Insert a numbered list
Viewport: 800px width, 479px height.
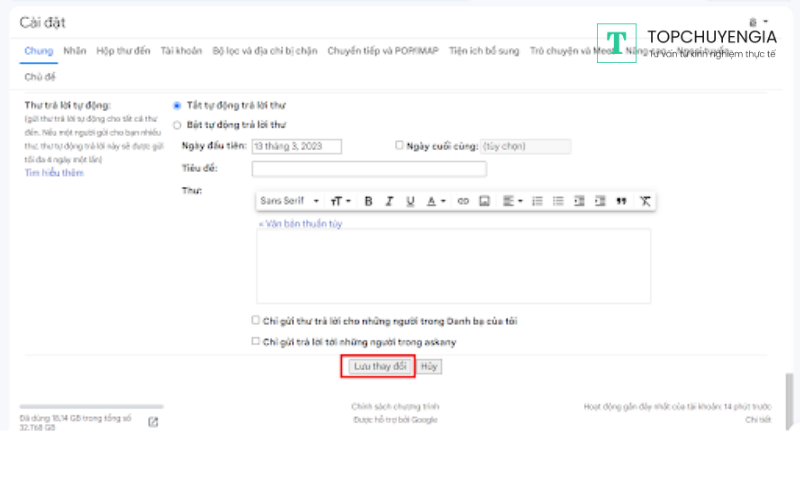click(537, 201)
